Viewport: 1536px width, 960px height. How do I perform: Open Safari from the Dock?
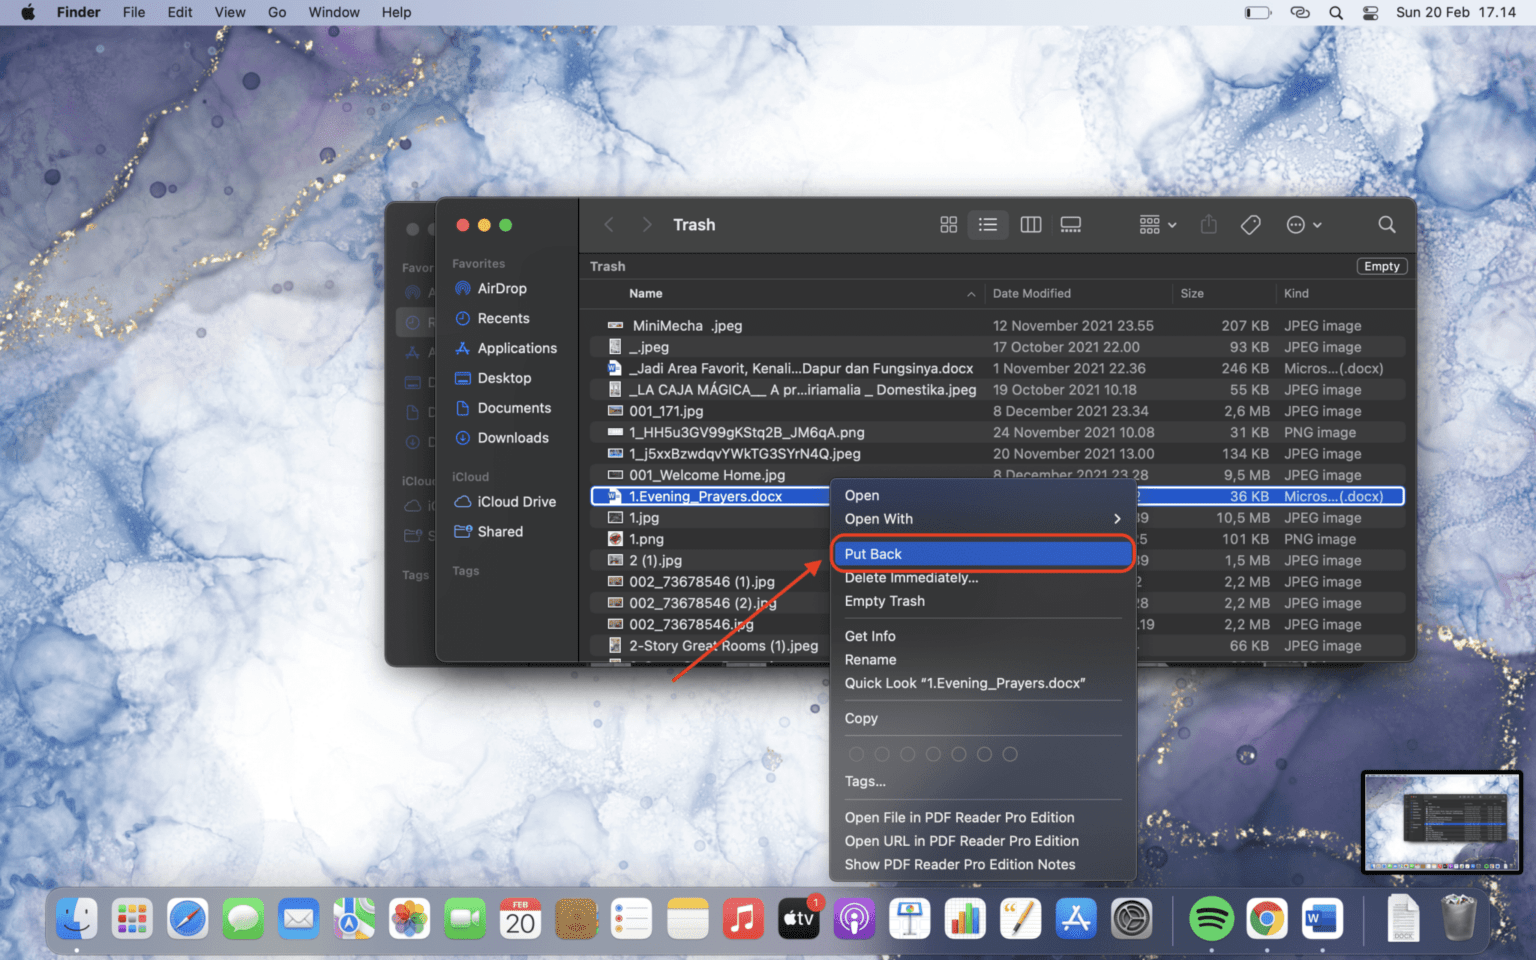(188, 919)
